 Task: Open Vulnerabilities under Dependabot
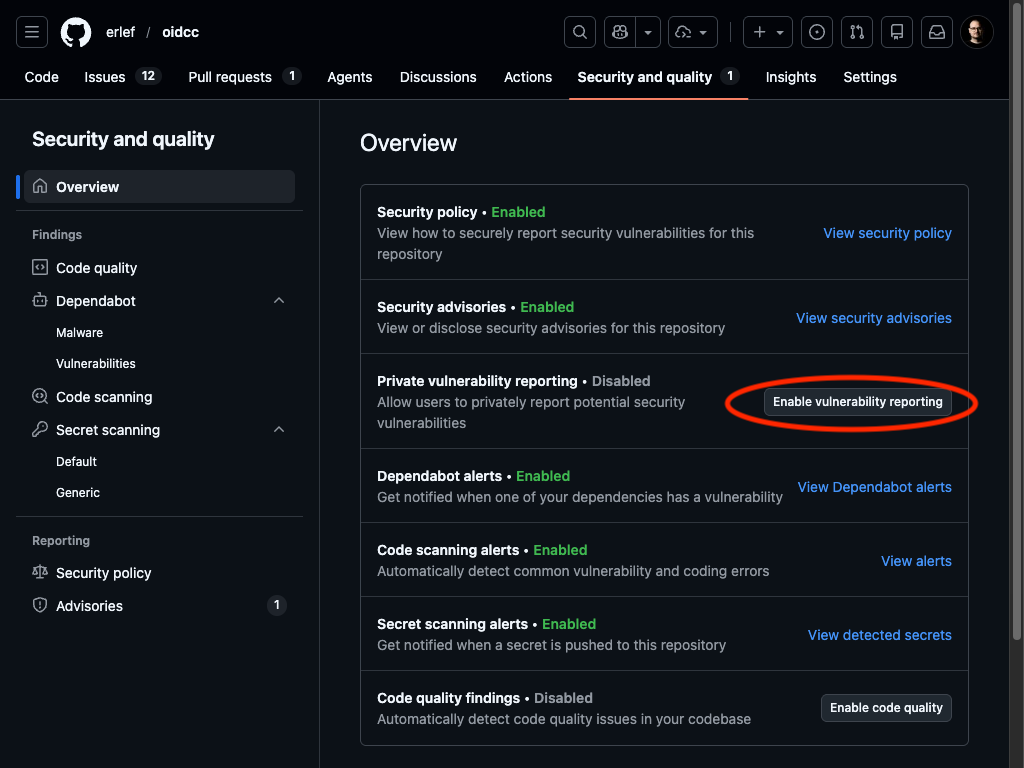tap(95, 364)
